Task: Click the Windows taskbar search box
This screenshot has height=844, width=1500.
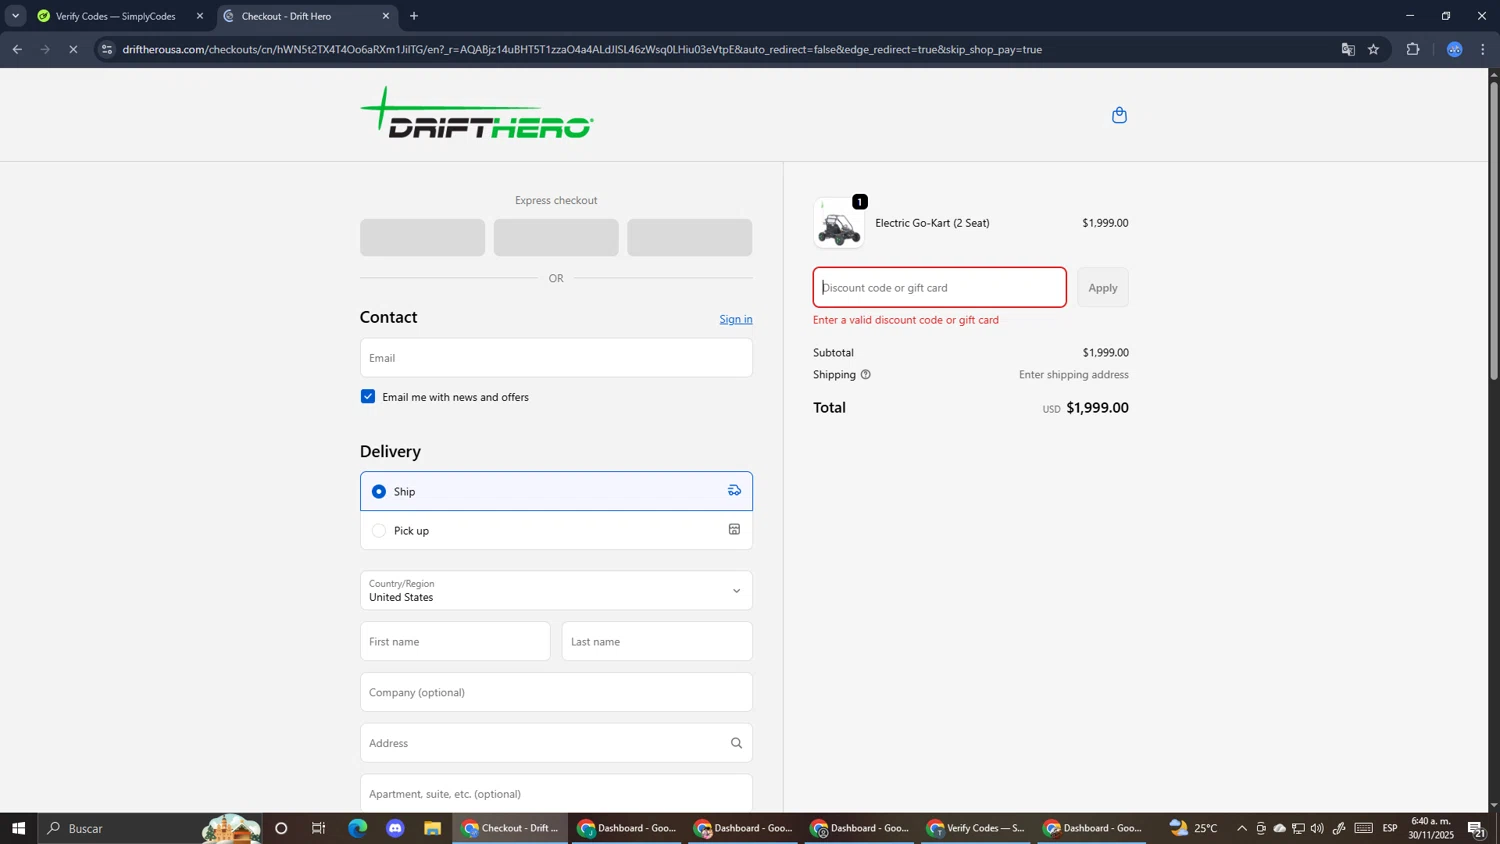Action: click(x=150, y=828)
